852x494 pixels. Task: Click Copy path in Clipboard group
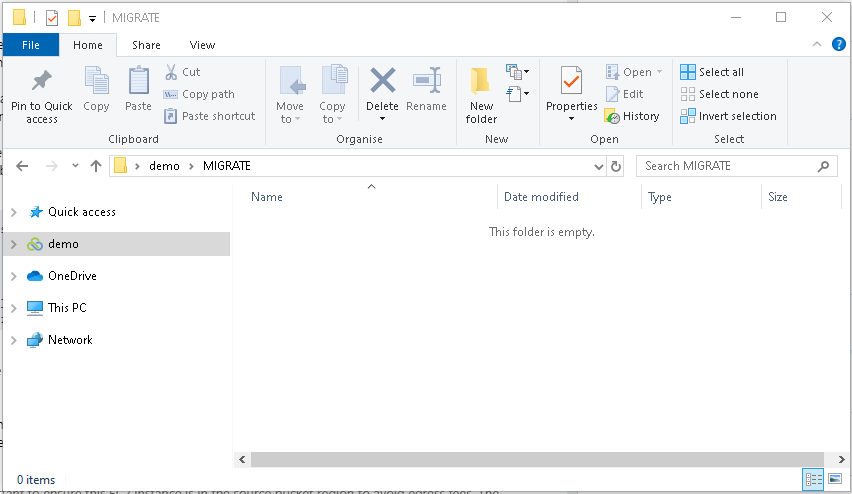[x=199, y=94]
